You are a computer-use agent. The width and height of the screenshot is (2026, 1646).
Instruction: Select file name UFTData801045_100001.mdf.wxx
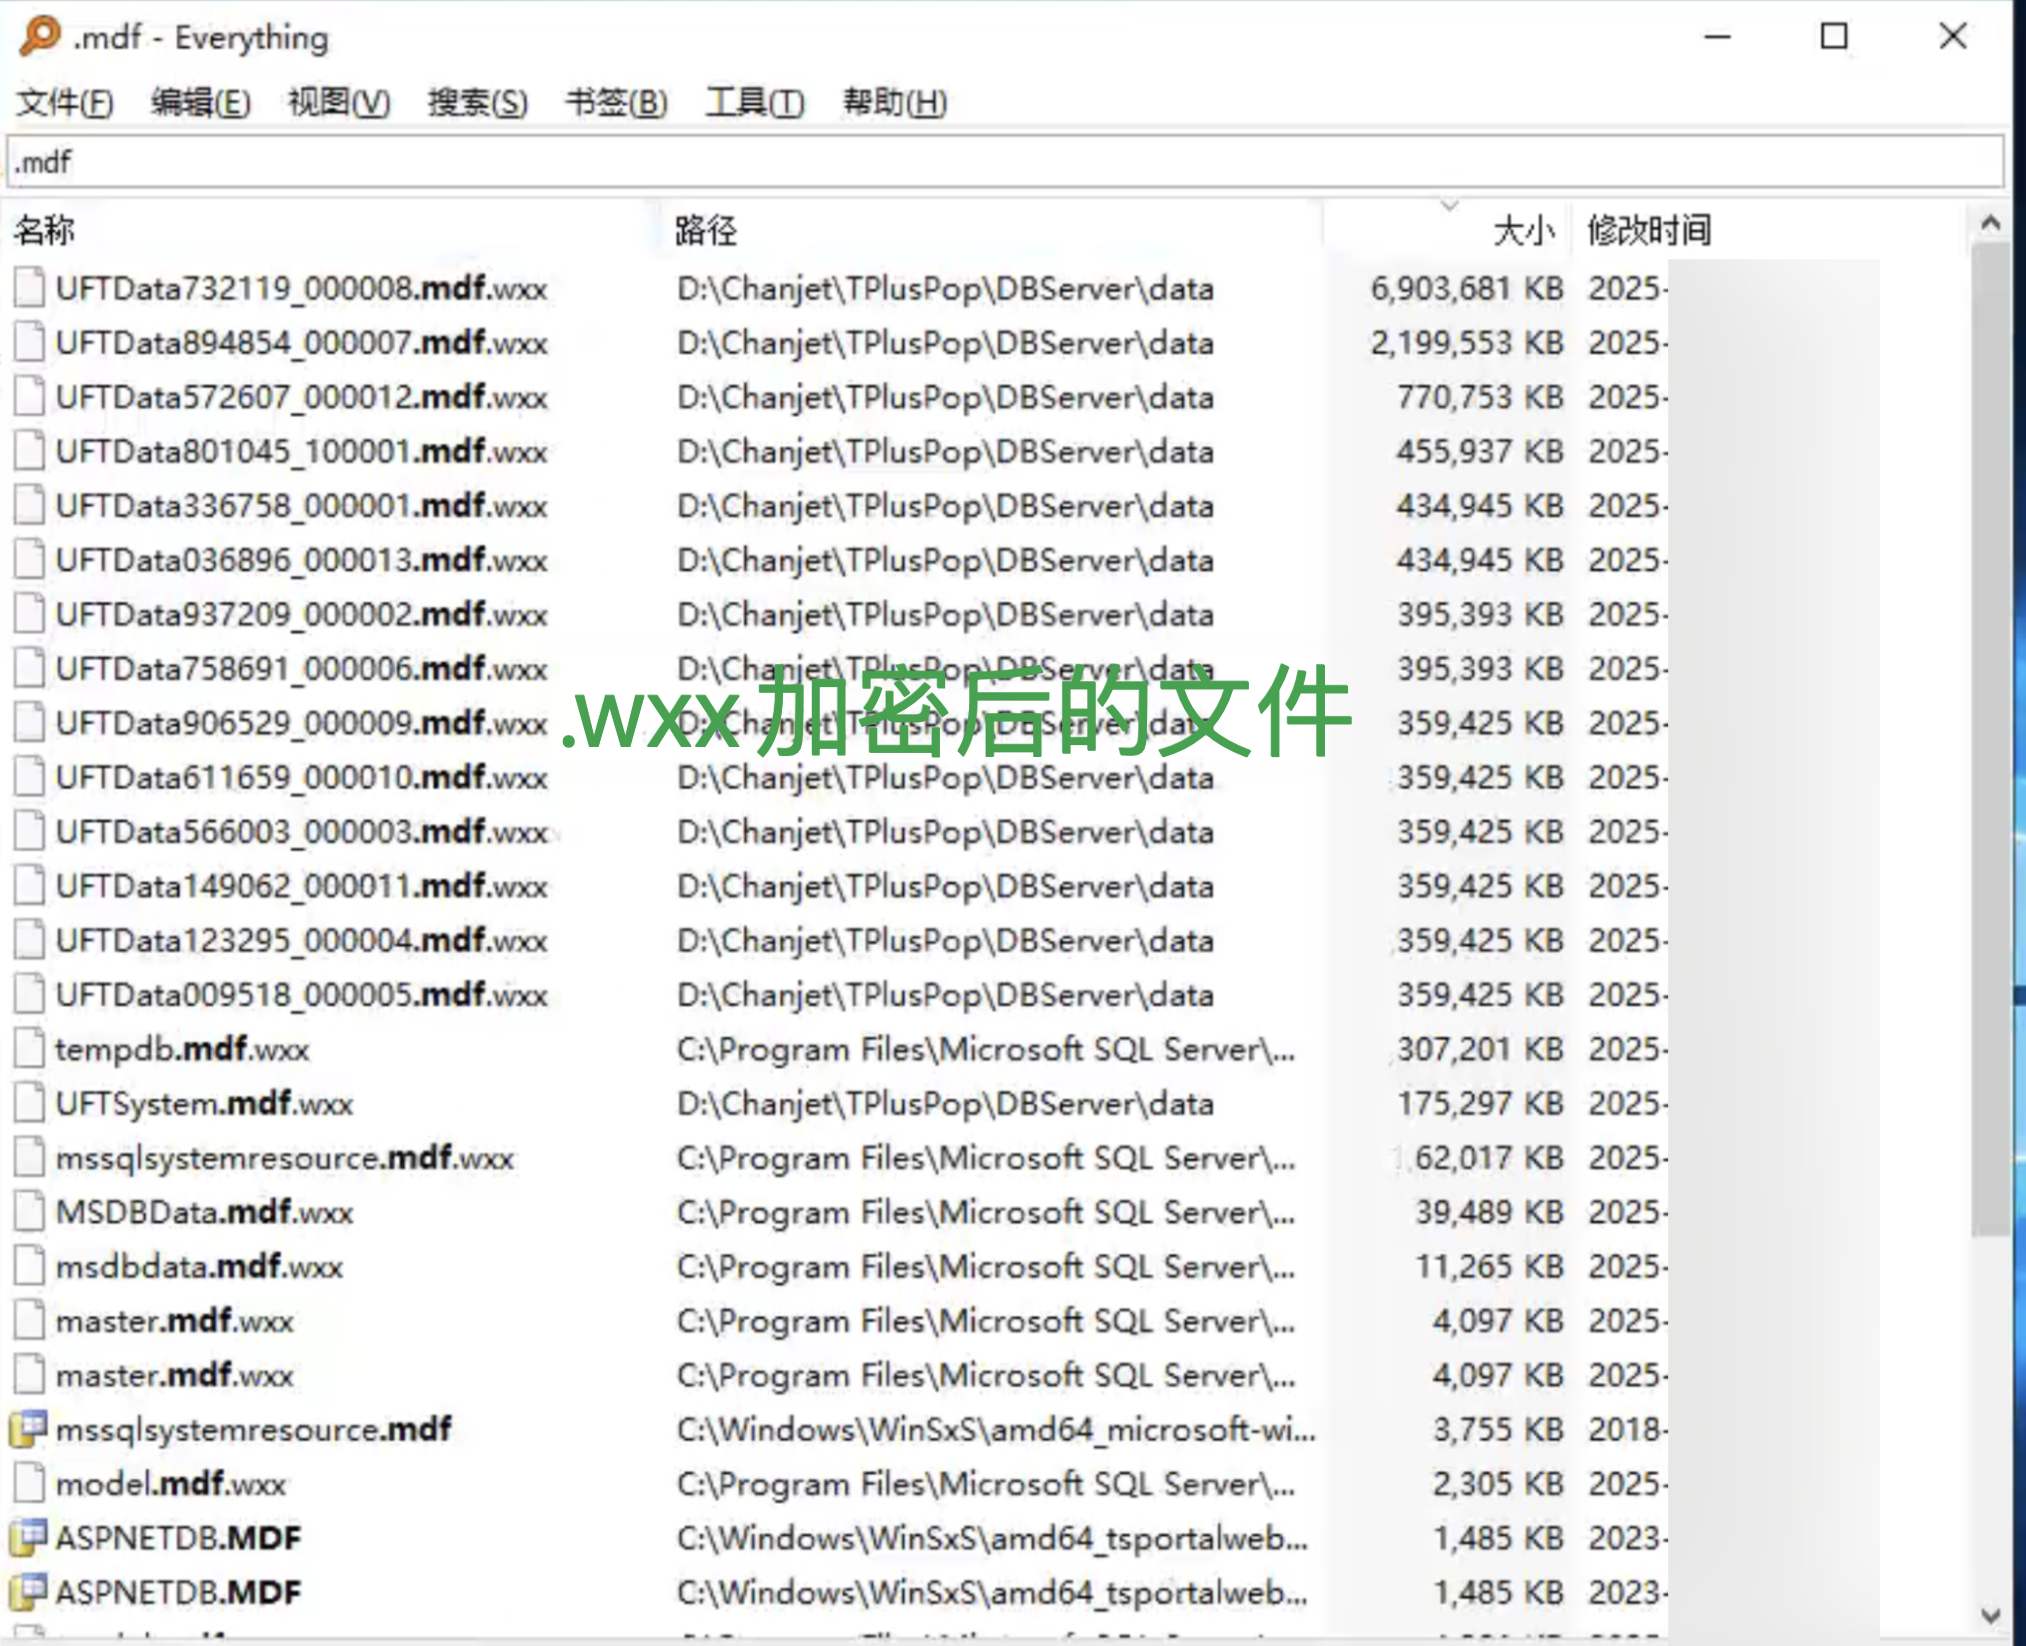point(301,451)
